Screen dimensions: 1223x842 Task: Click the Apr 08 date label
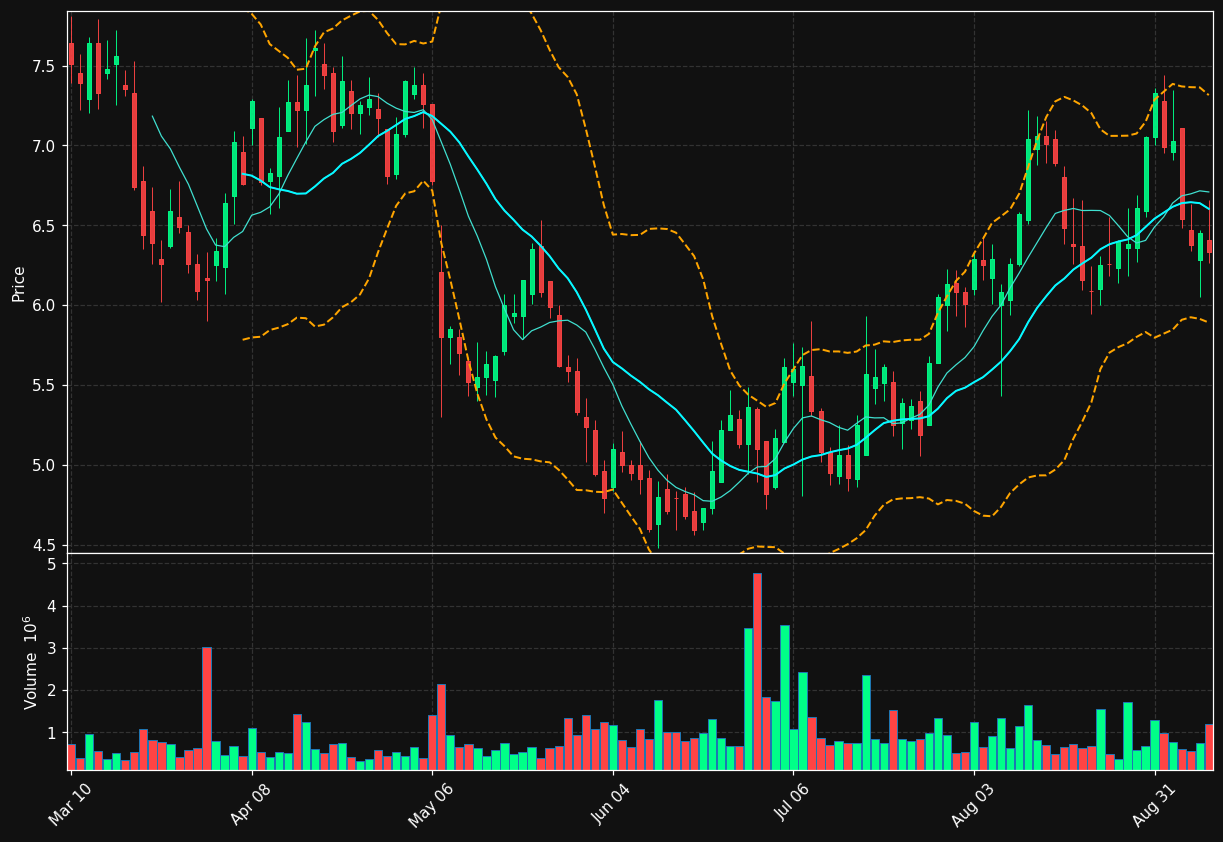click(x=251, y=805)
